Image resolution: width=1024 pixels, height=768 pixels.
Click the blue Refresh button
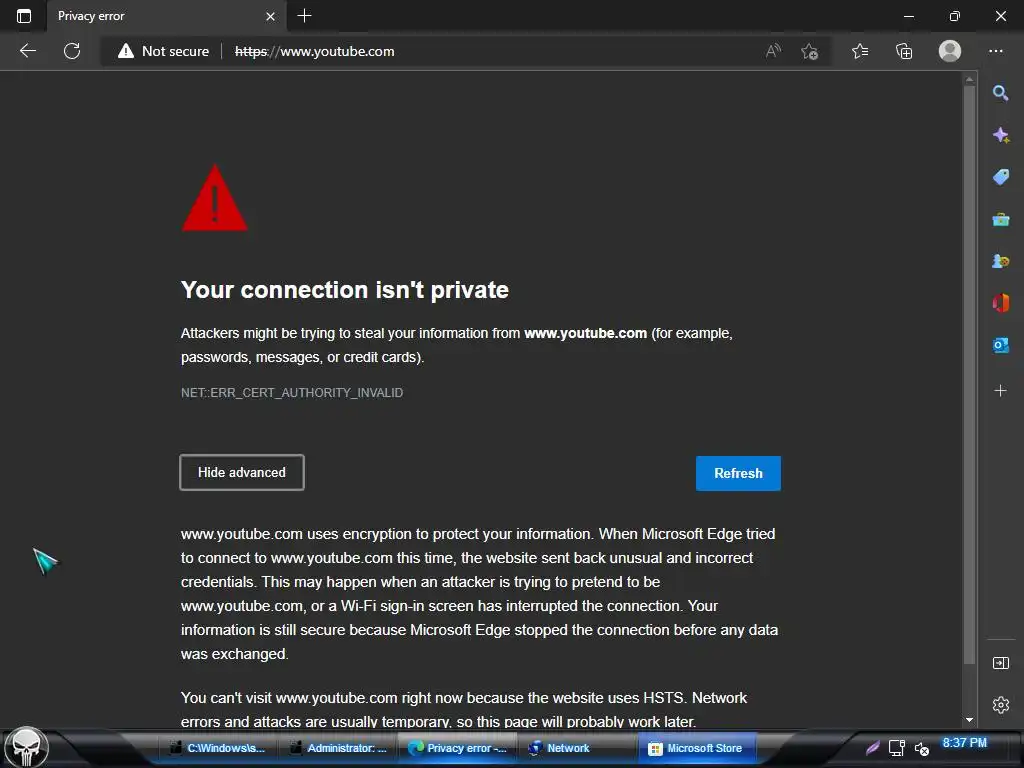click(x=738, y=473)
